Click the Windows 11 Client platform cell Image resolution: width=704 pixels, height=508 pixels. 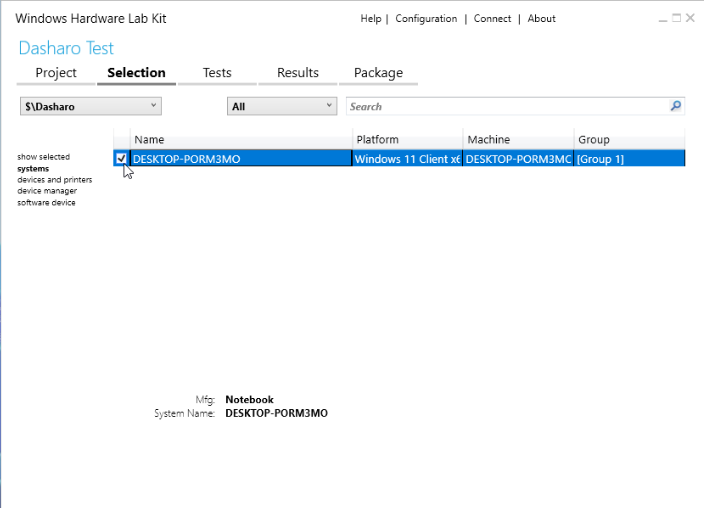(408, 159)
